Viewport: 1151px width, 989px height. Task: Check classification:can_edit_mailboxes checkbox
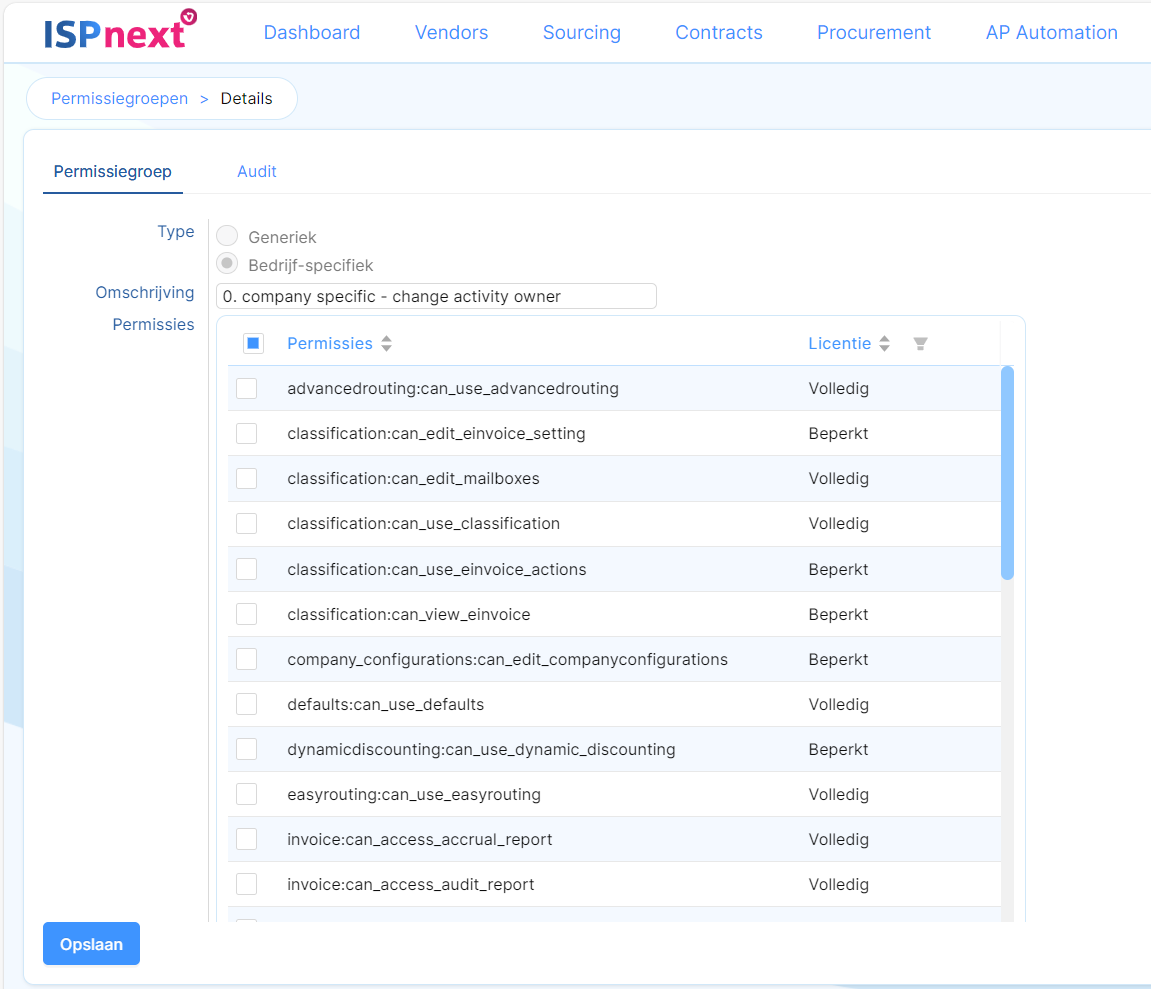[247, 479]
